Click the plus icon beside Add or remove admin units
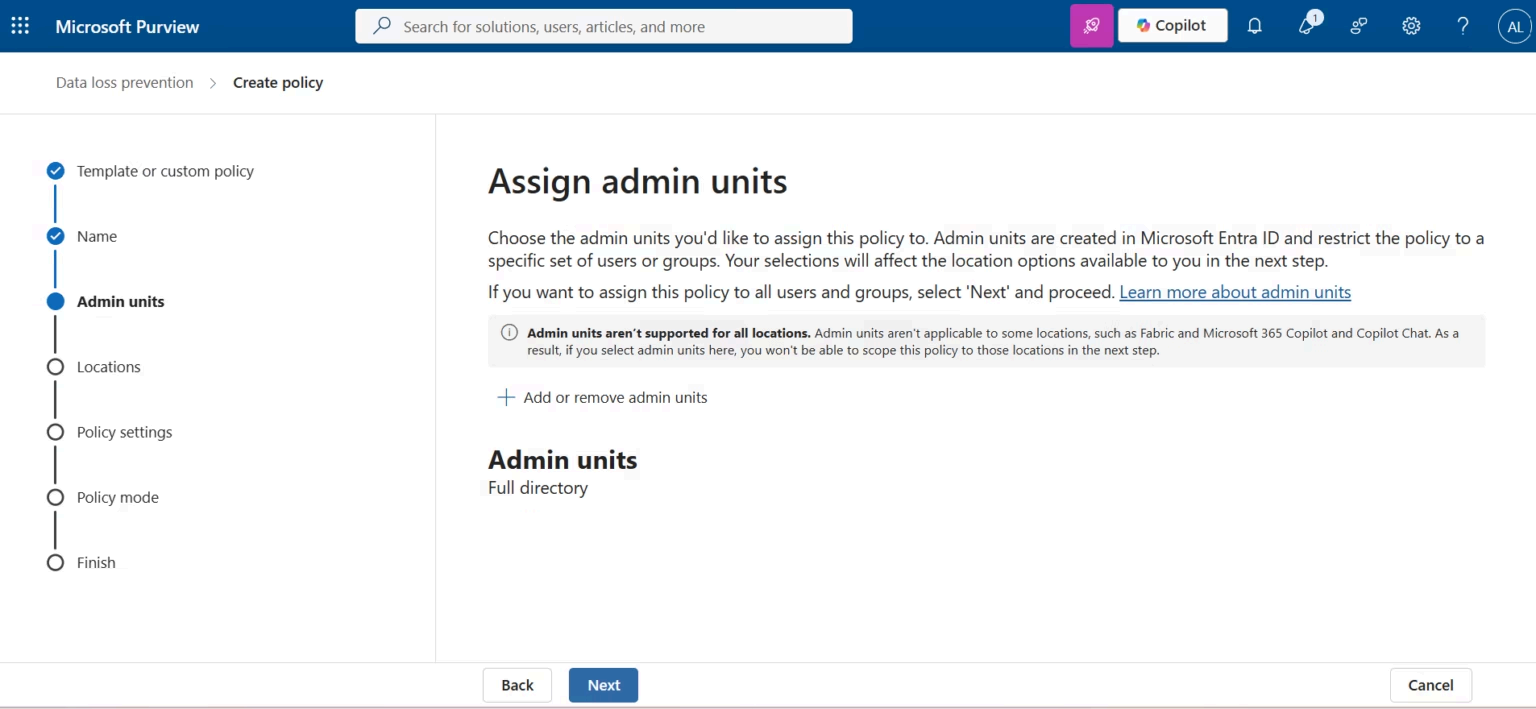The width and height of the screenshot is (1536, 709). [506, 397]
